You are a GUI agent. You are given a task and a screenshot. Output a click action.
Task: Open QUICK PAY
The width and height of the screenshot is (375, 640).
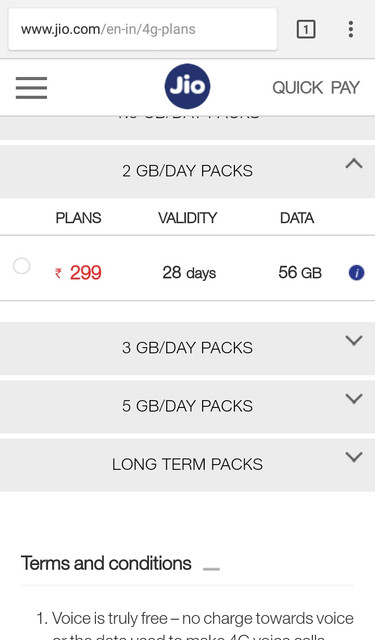click(x=316, y=88)
